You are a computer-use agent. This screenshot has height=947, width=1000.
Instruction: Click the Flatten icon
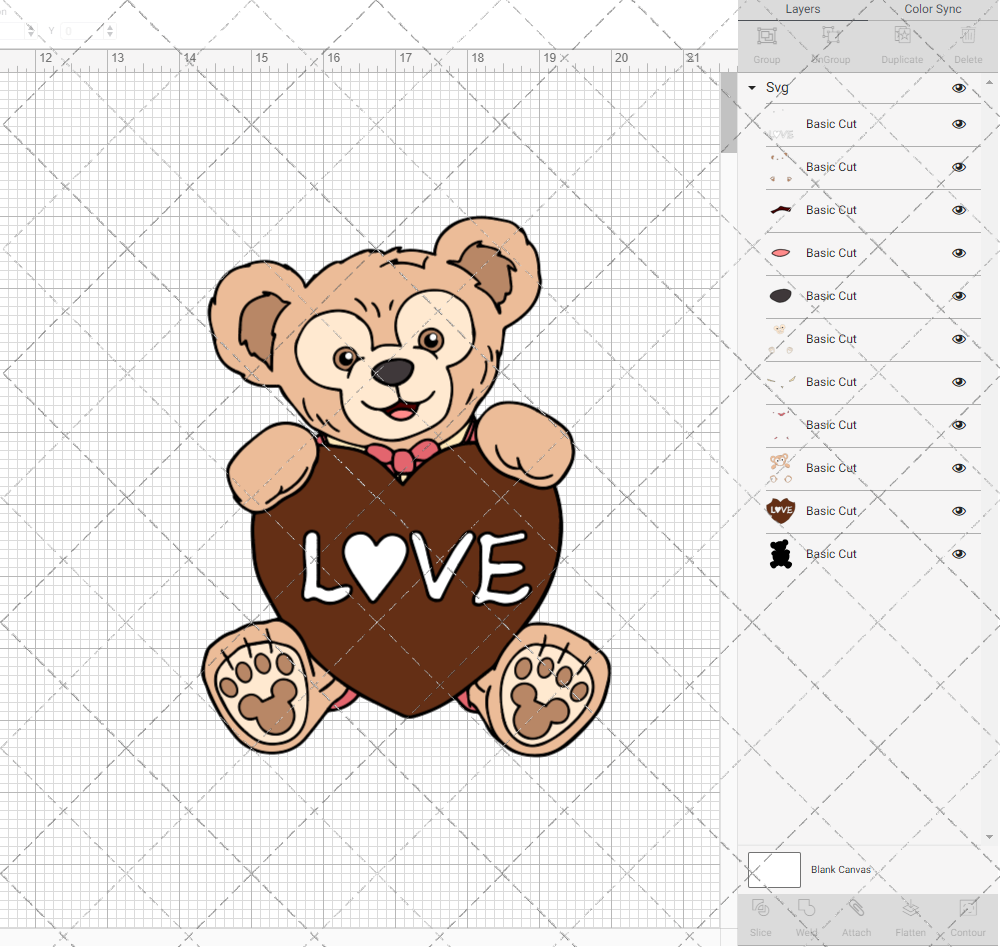(910, 908)
